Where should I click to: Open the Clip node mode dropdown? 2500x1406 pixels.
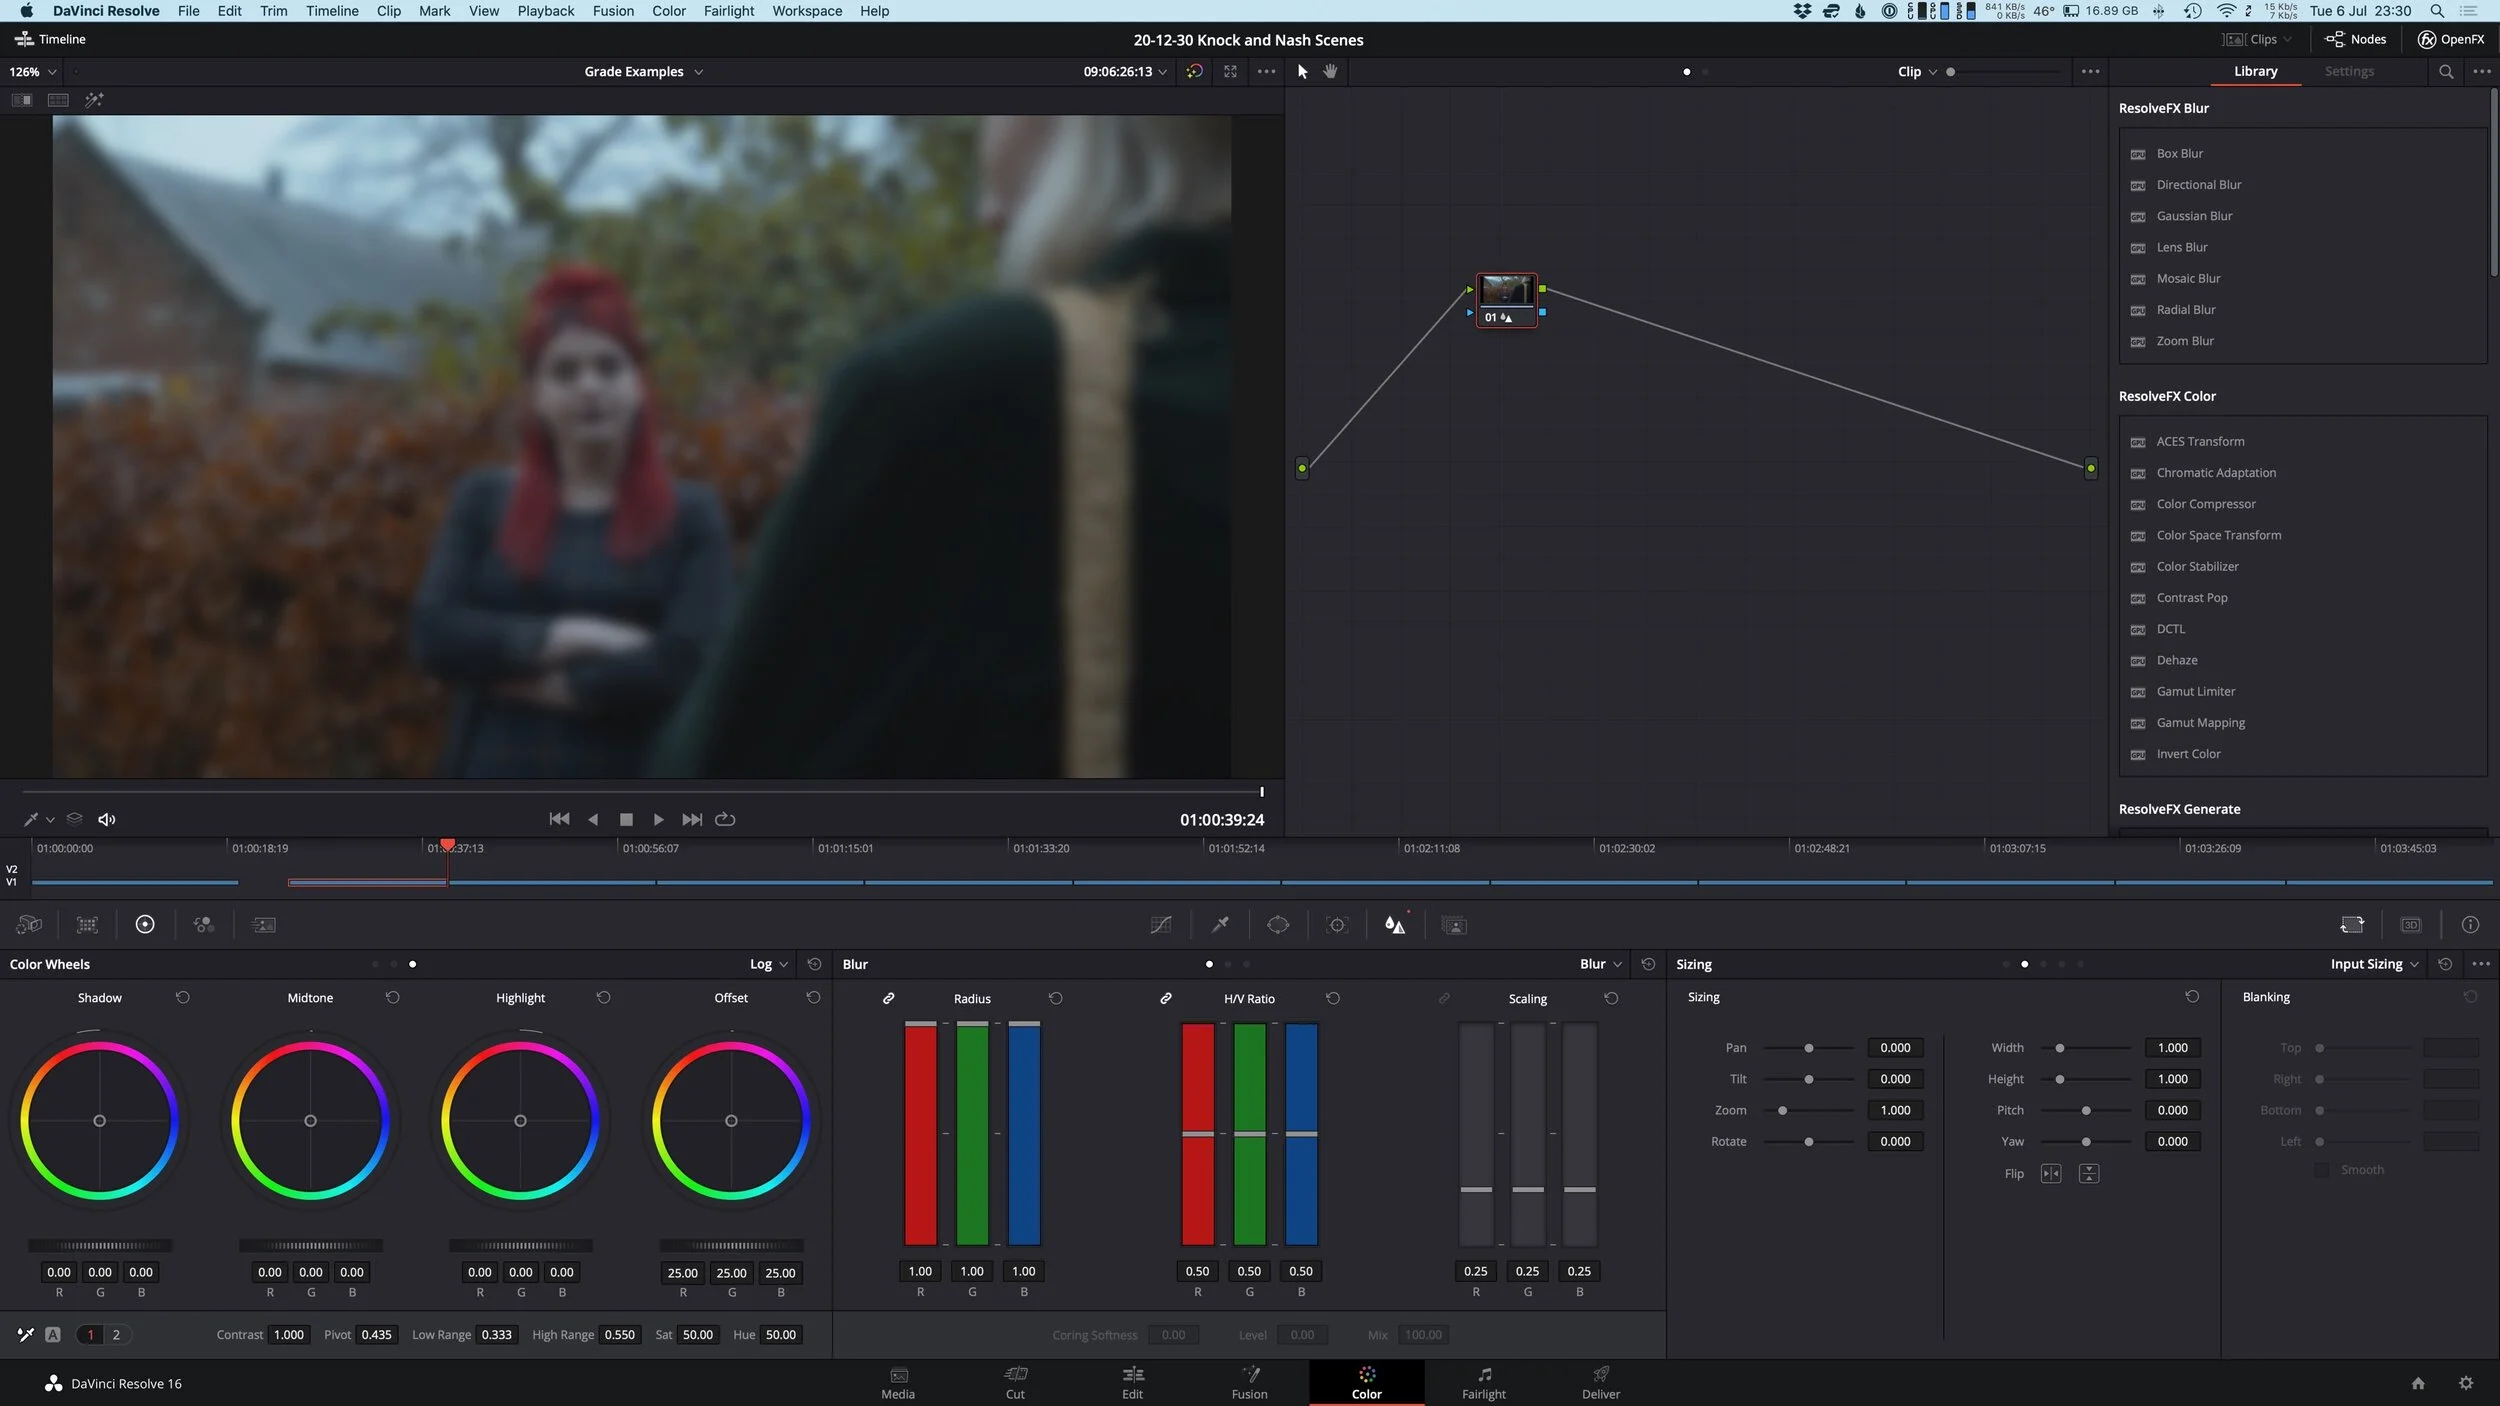point(1917,72)
